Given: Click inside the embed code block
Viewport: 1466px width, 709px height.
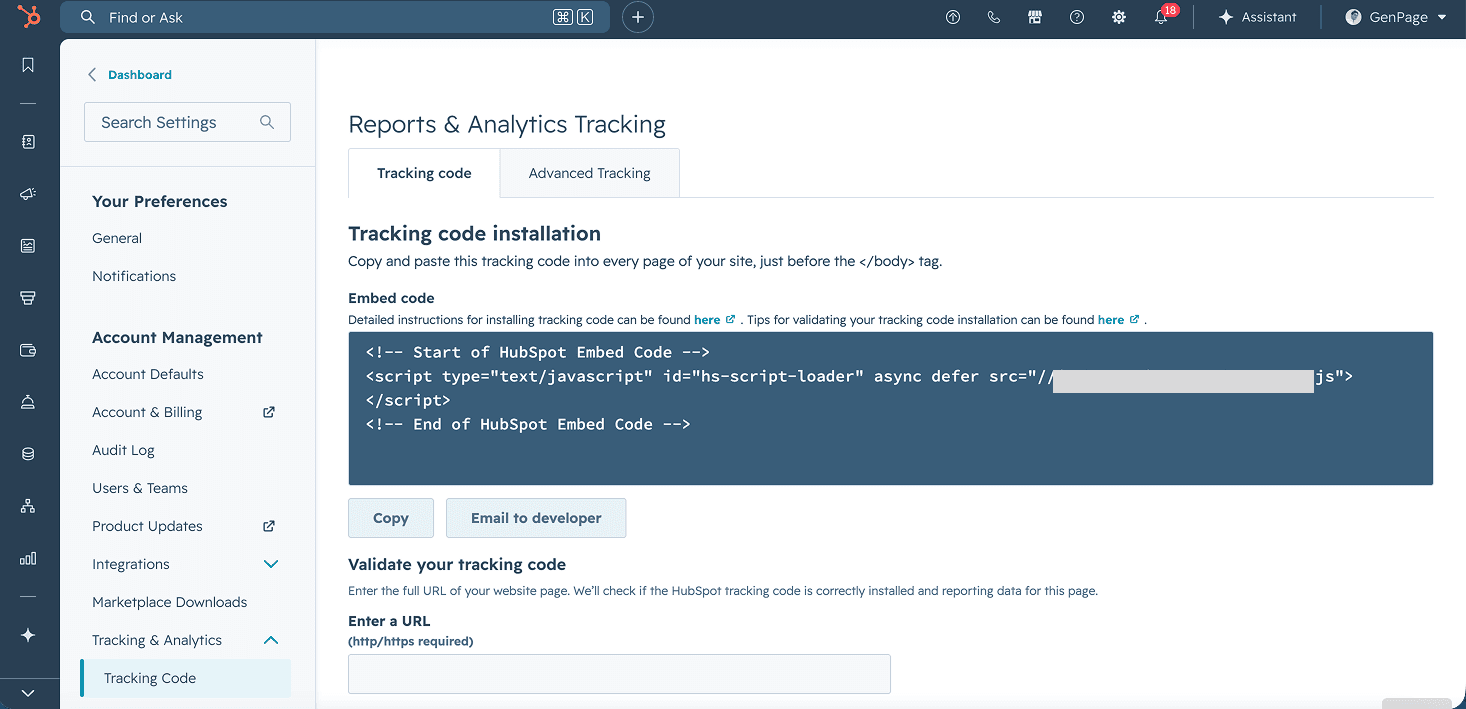Looking at the screenshot, I should [891, 409].
